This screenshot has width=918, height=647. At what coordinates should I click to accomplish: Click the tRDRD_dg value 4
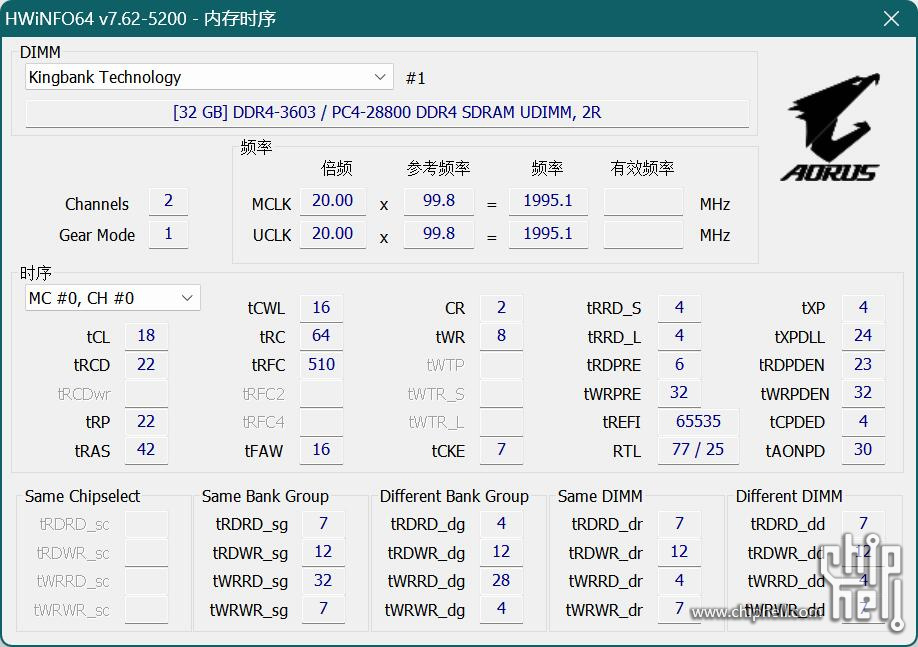[501, 523]
